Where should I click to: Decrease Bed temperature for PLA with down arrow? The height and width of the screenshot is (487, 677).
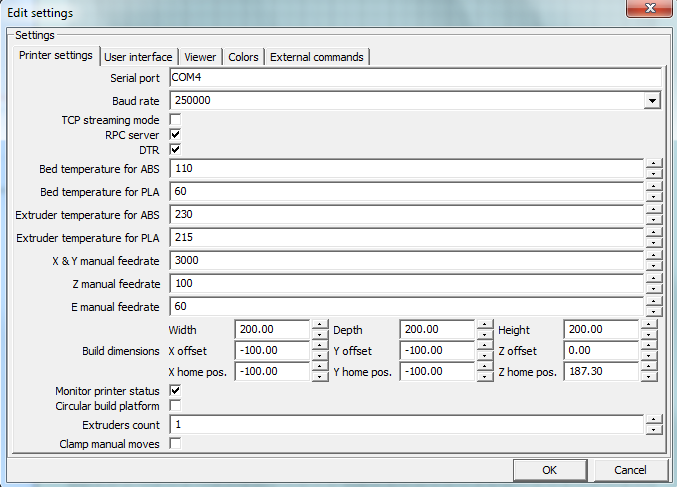653,196
